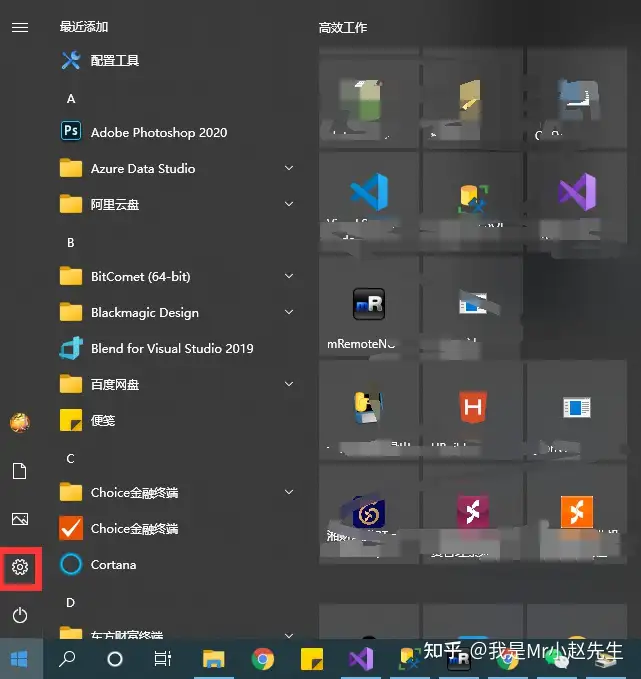Image resolution: width=641 pixels, height=679 pixels.
Task: Open Visual Studio from taskbar
Action: (361, 659)
